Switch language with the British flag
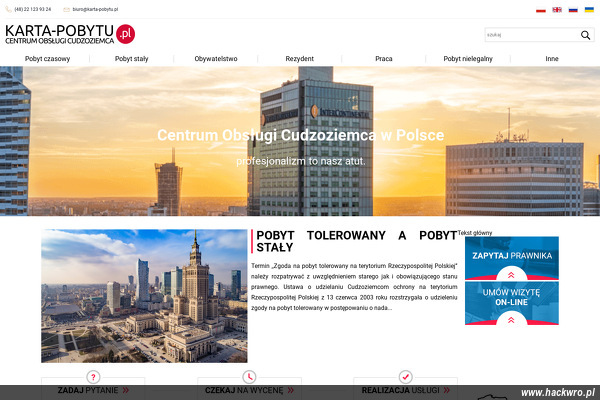Viewport: 600px width, 400px height. [557, 10]
